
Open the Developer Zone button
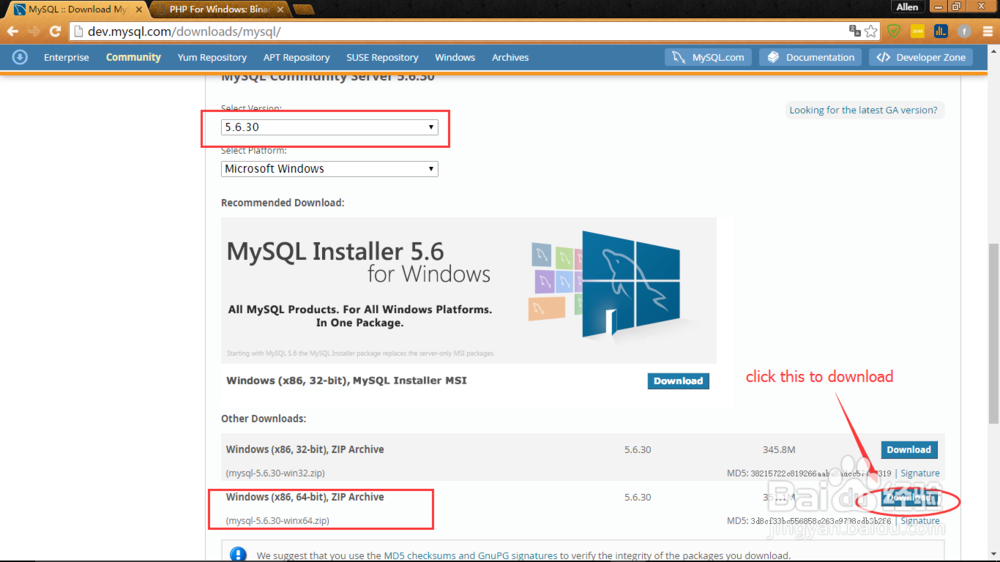[x=921, y=57]
